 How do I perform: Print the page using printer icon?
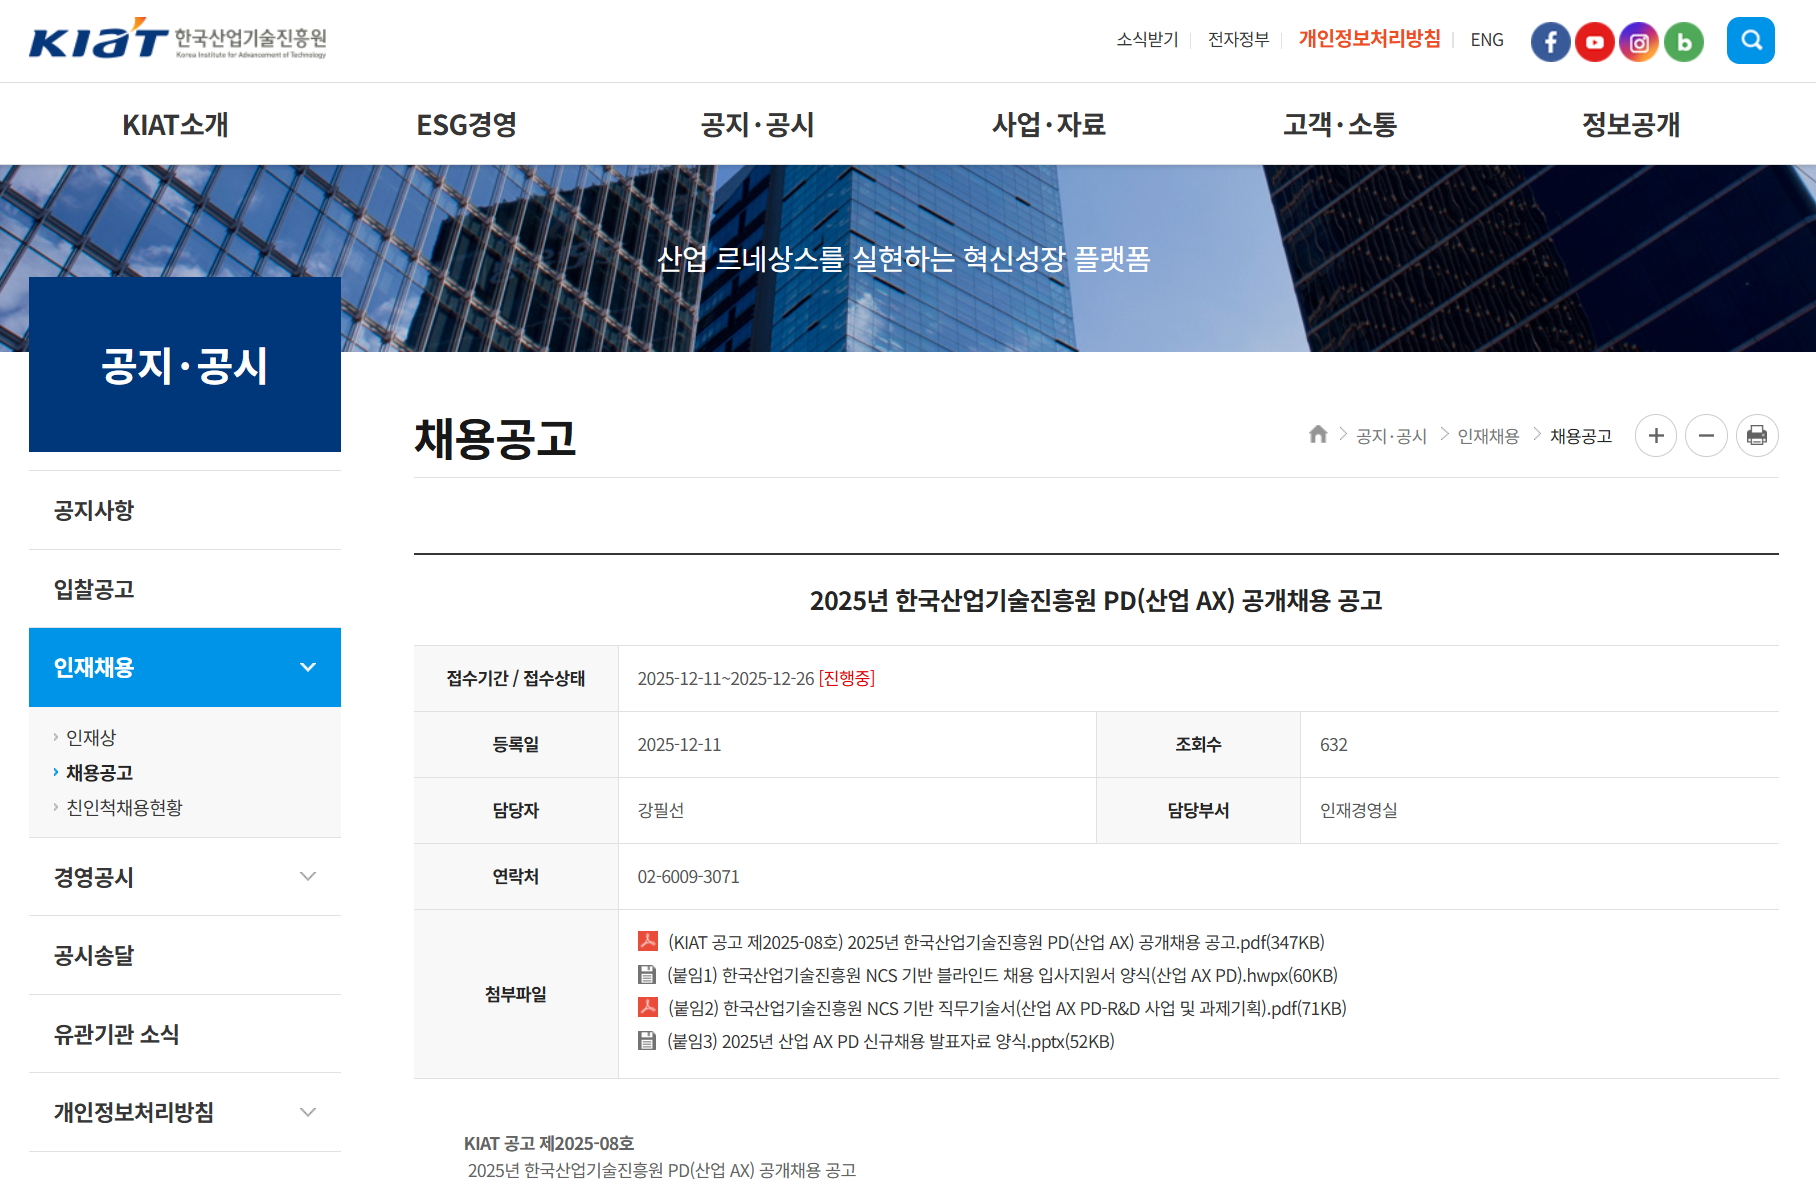pos(1757,436)
